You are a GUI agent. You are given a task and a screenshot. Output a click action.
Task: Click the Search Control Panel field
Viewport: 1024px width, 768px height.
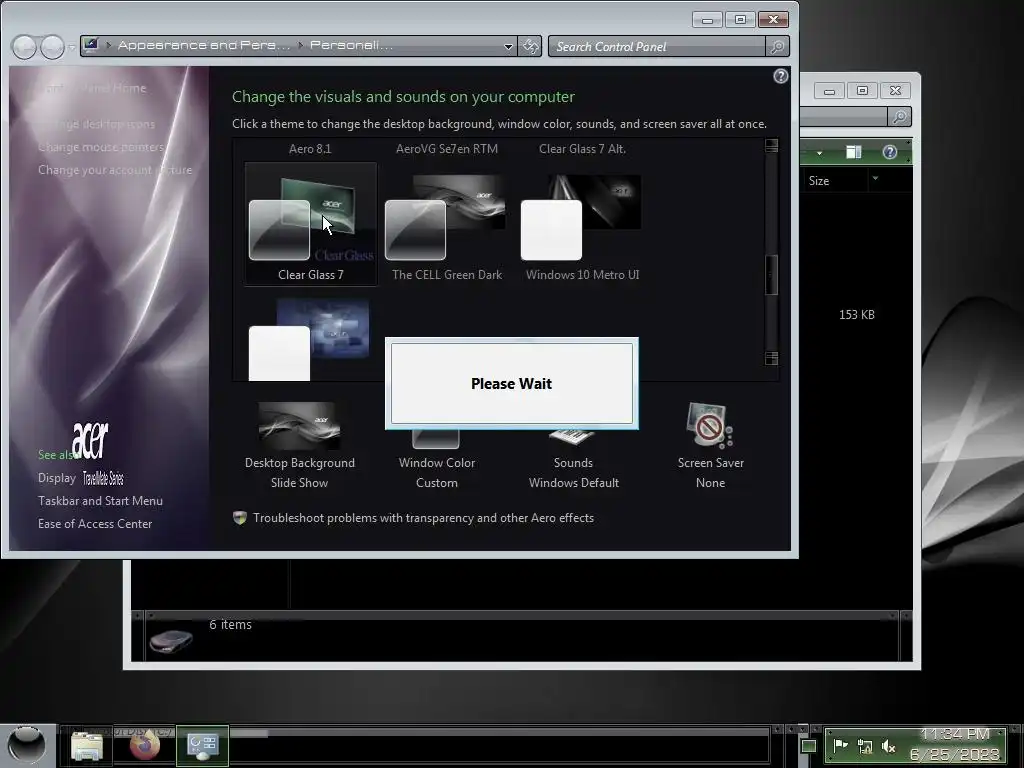[x=656, y=46]
